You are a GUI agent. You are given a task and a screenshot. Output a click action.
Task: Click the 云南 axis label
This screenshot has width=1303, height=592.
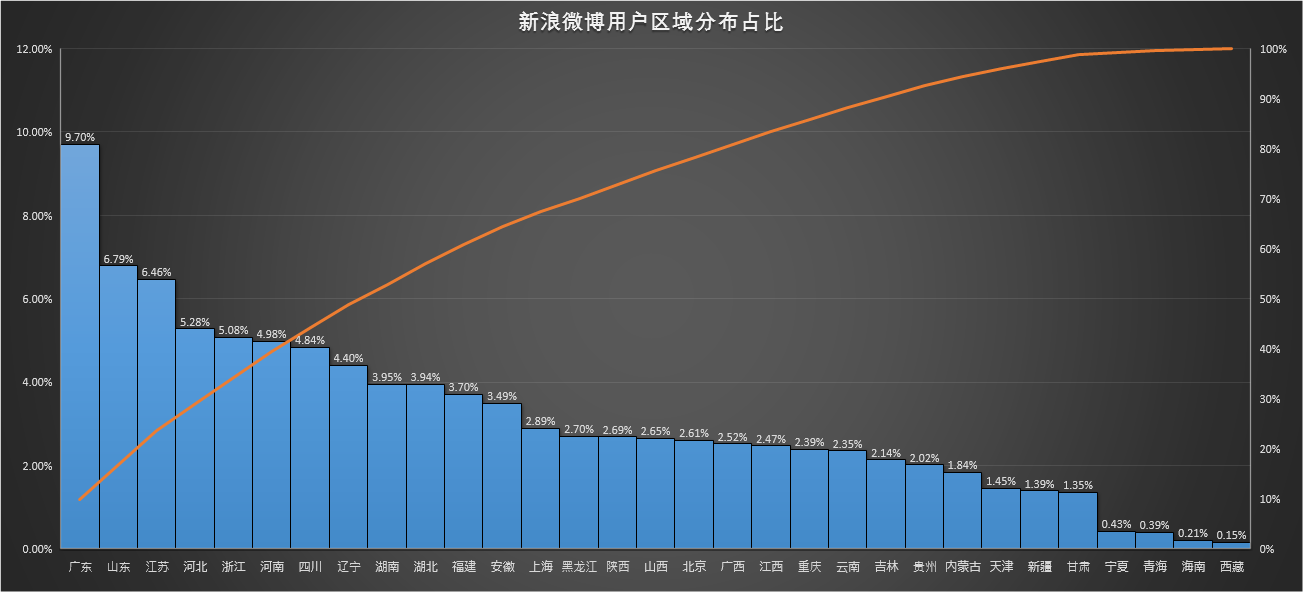pyautogui.click(x=848, y=567)
